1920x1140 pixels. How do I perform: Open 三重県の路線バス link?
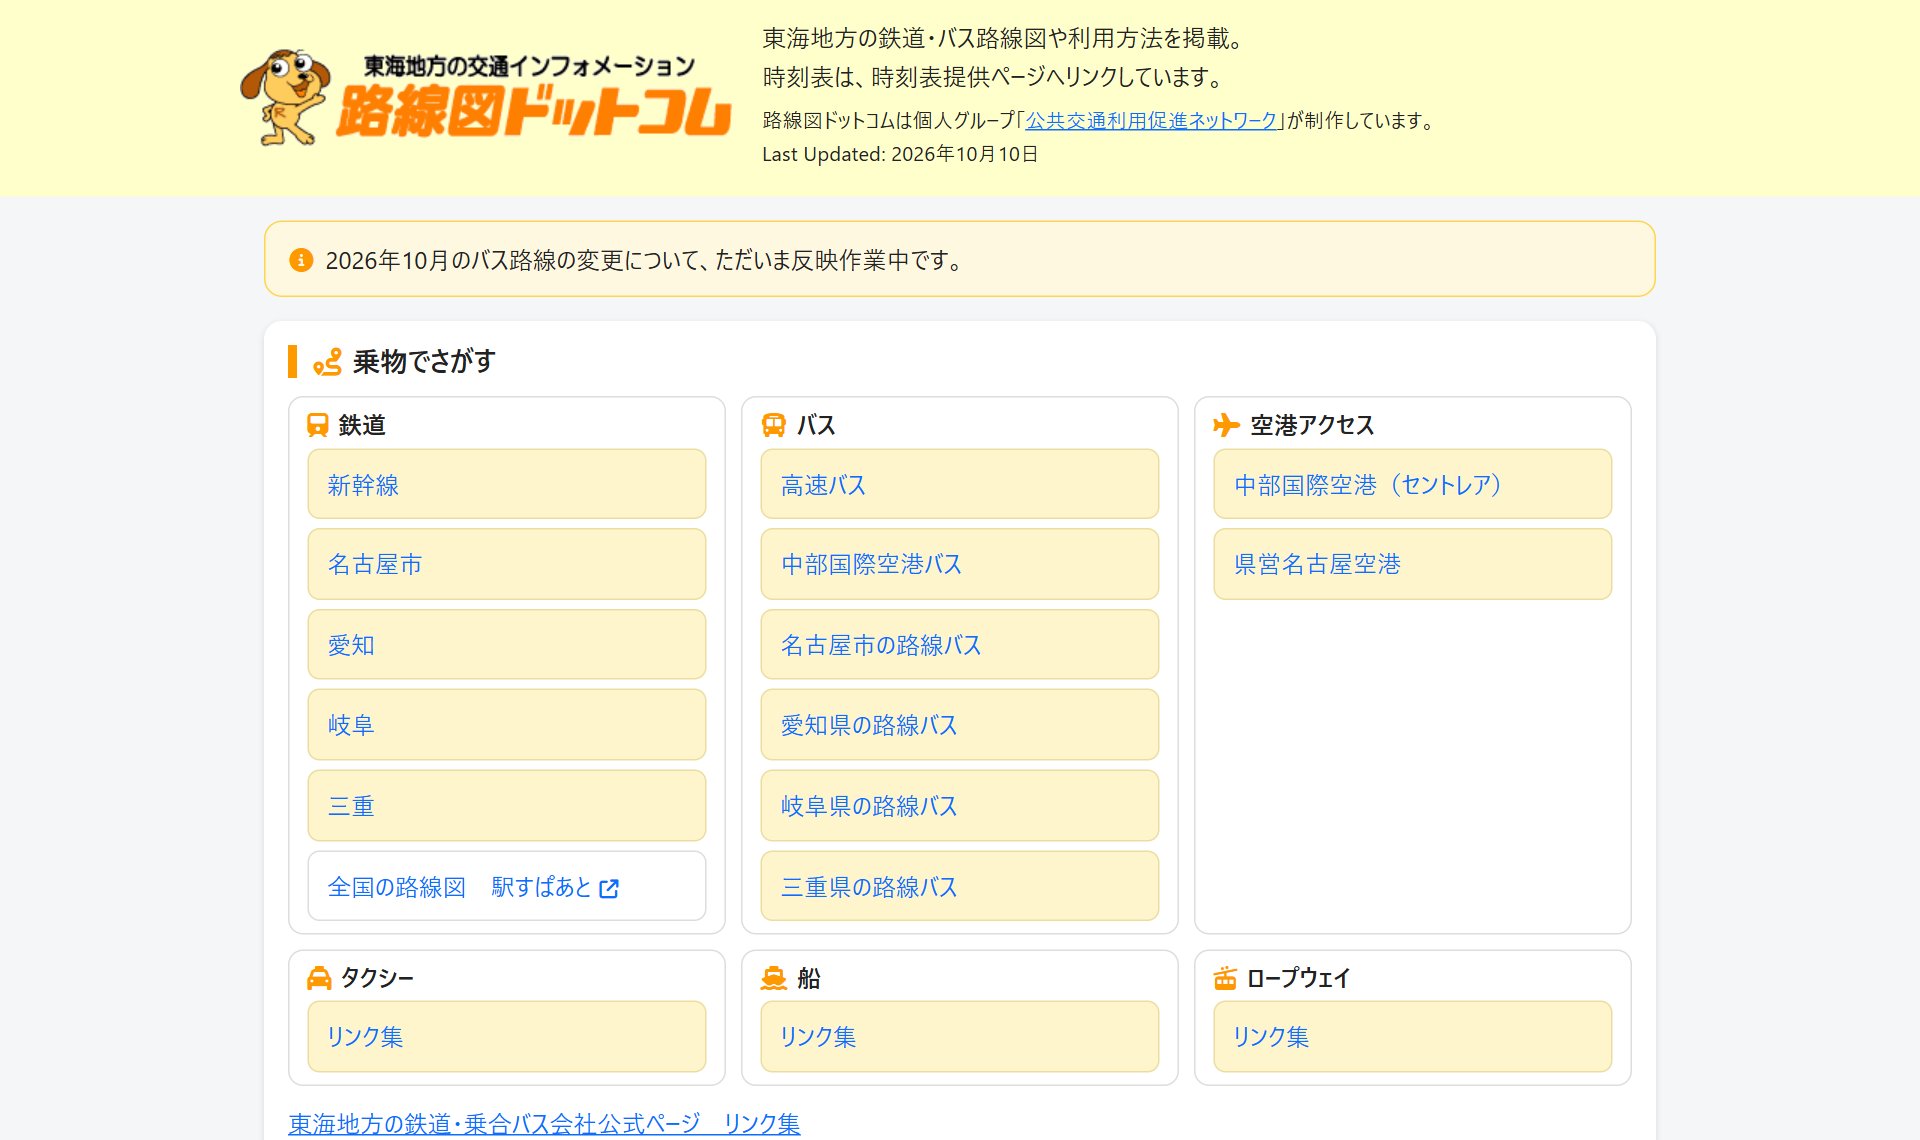pos(960,886)
